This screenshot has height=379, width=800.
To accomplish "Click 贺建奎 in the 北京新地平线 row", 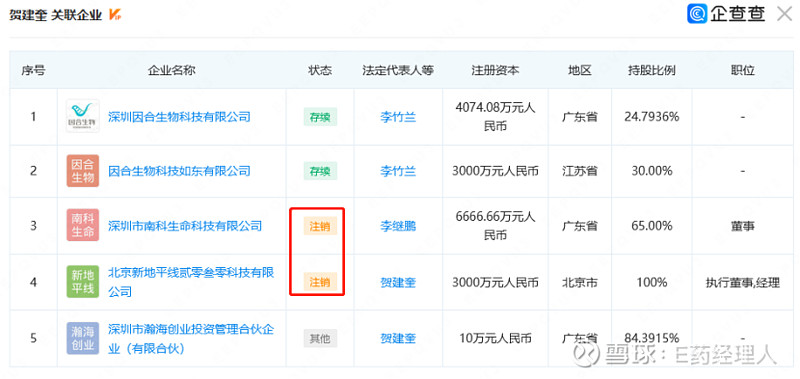I will [x=398, y=282].
